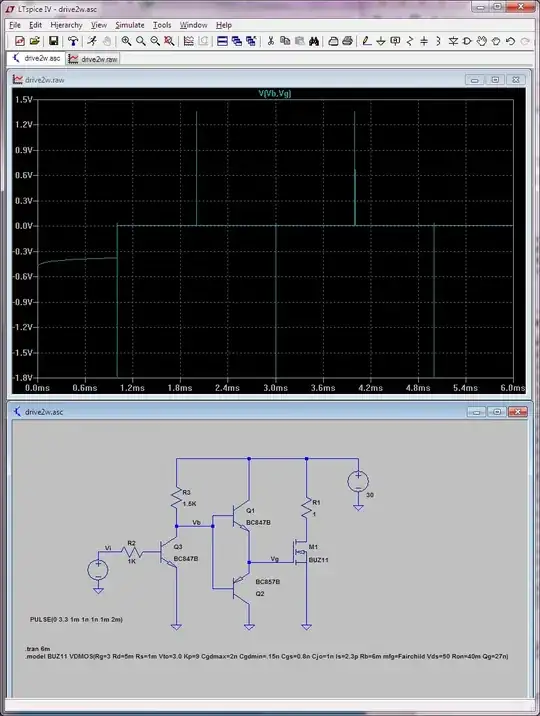Image resolution: width=540 pixels, height=716 pixels.
Task: Click the Print icon in toolbar
Action: point(347,41)
